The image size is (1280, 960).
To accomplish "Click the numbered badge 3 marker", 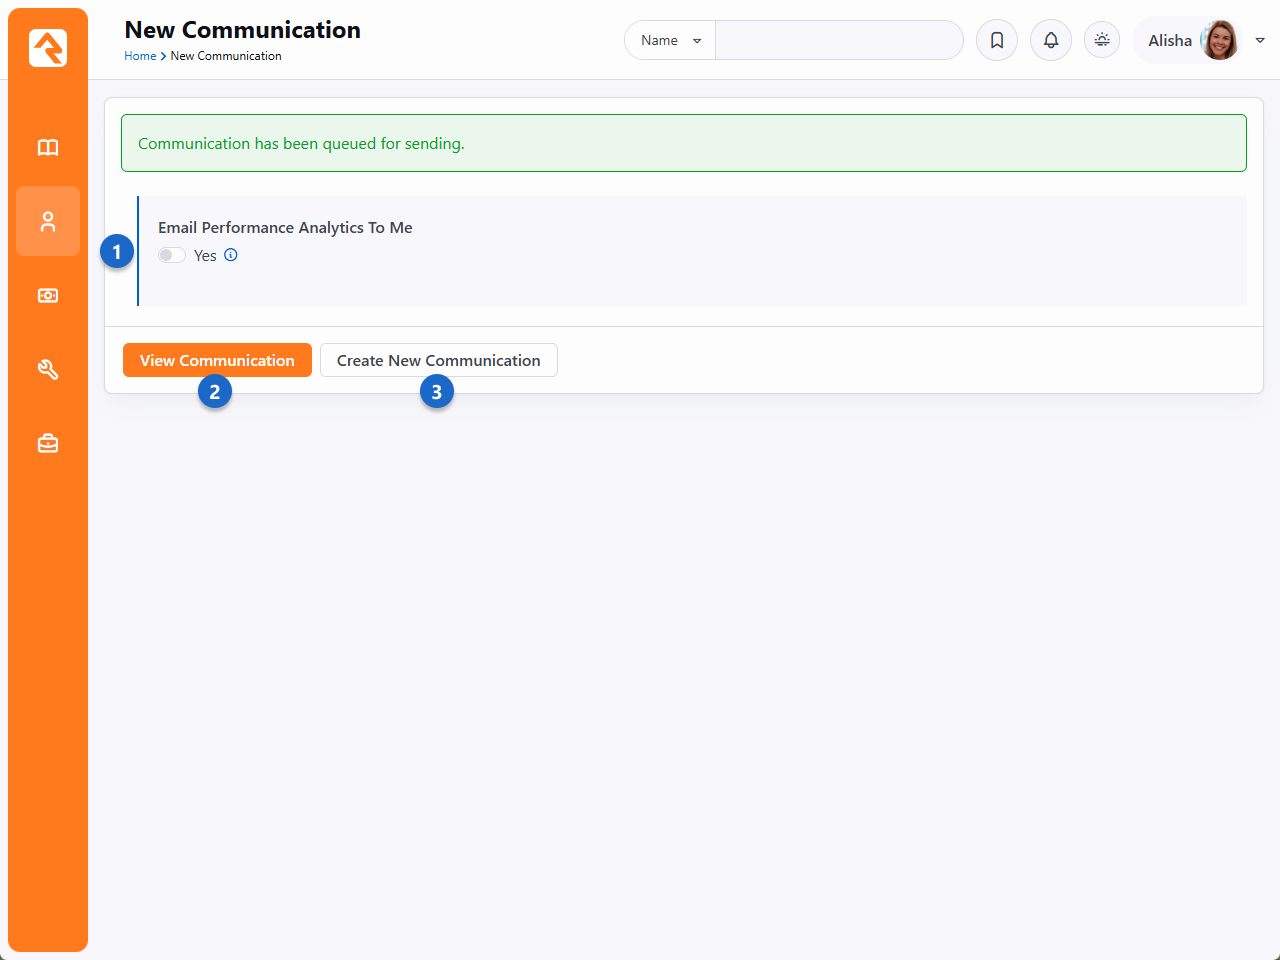I will click(436, 392).
